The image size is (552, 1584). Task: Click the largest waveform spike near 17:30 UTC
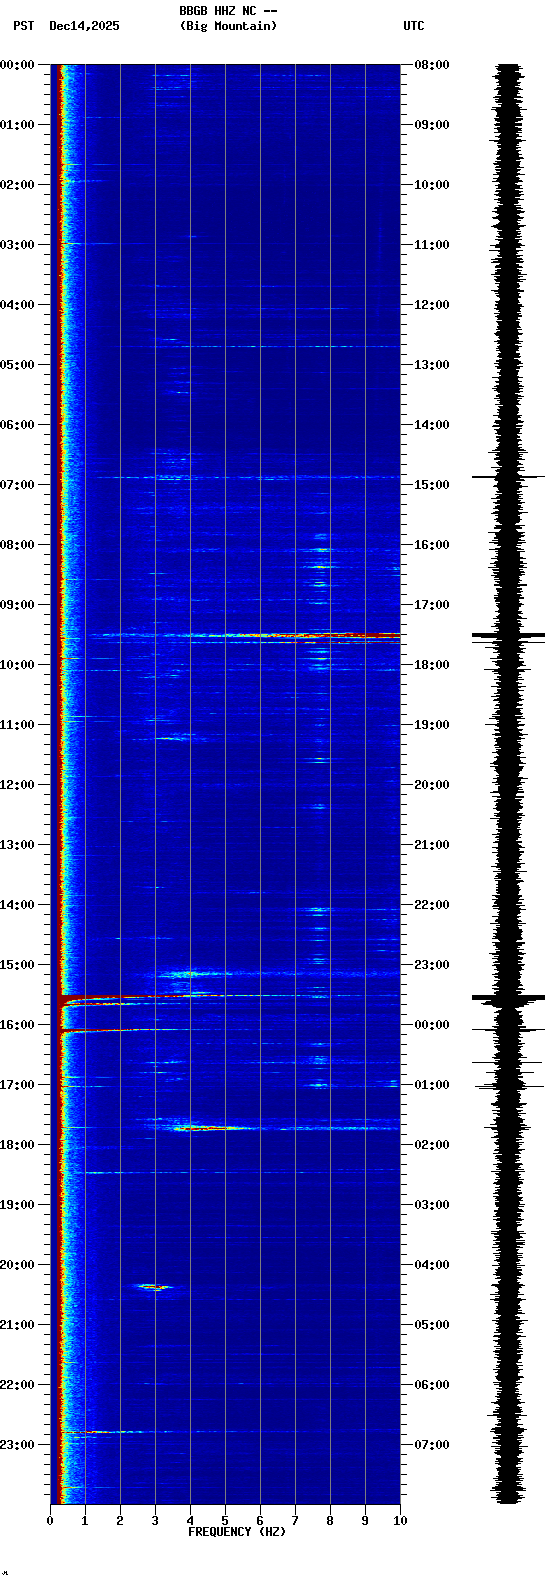[x=509, y=635]
